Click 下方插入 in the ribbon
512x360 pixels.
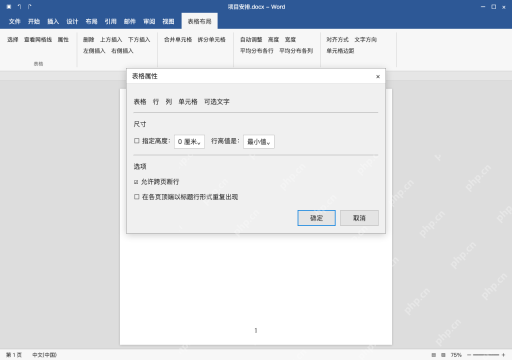click(139, 40)
